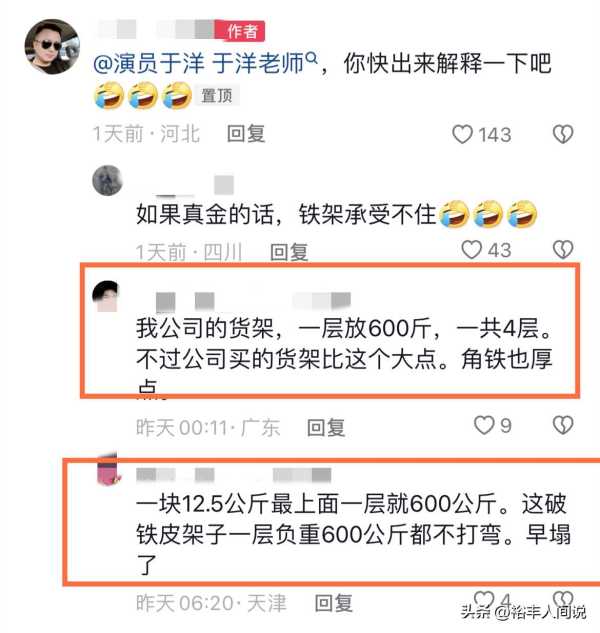600x633 pixels.
Task: Dislike the Tianjin comment about 600公斤
Action: pyautogui.click(x=563, y=600)
